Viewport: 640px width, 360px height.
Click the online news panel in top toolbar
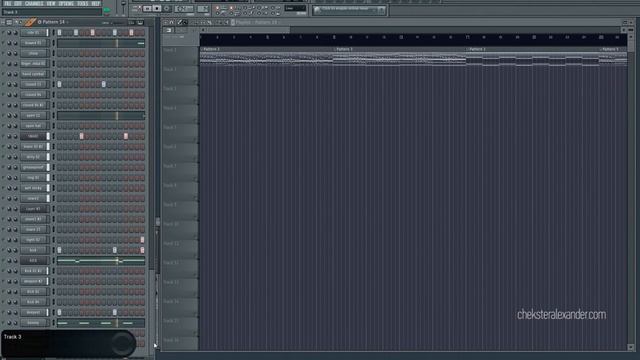[349, 10]
